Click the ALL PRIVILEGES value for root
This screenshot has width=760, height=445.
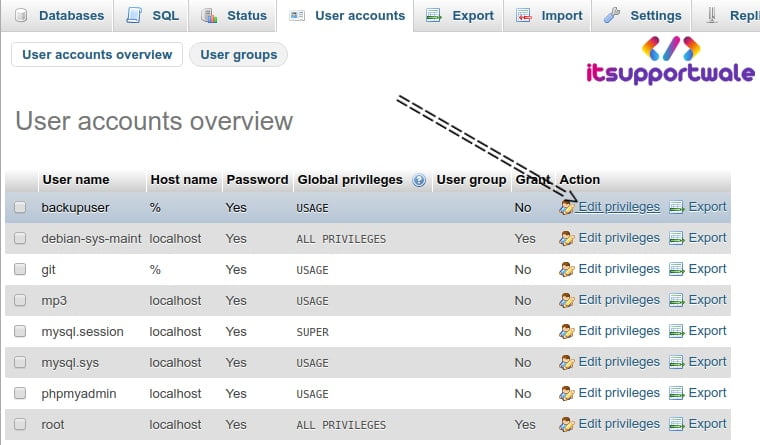tap(341, 425)
